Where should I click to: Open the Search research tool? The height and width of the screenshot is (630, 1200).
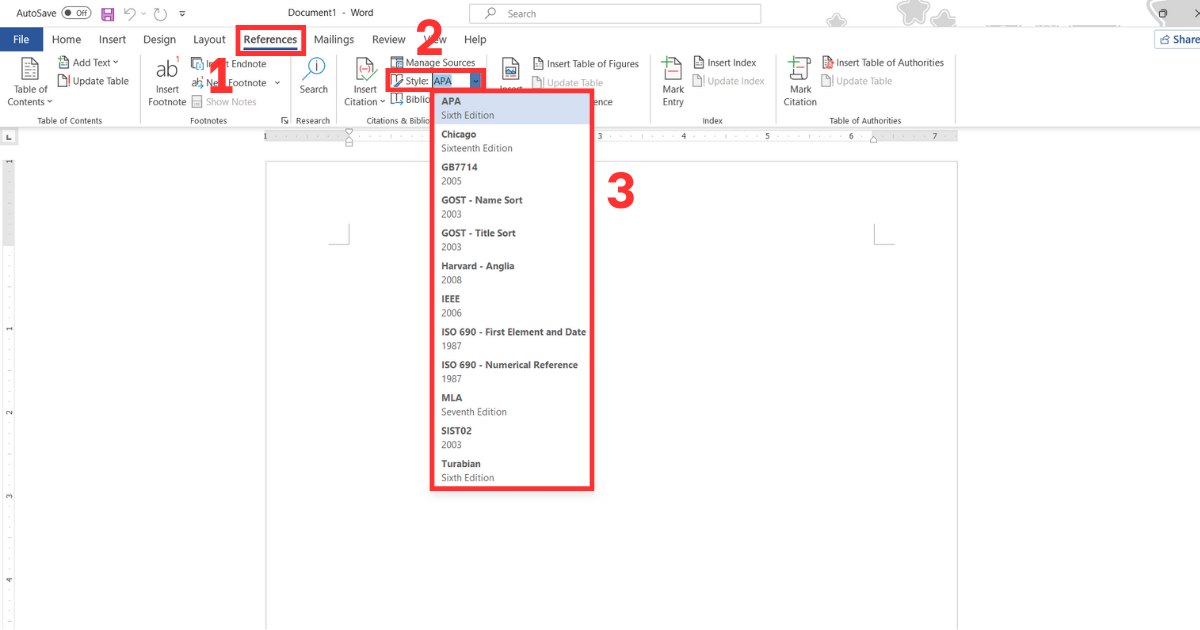pyautogui.click(x=314, y=70)
